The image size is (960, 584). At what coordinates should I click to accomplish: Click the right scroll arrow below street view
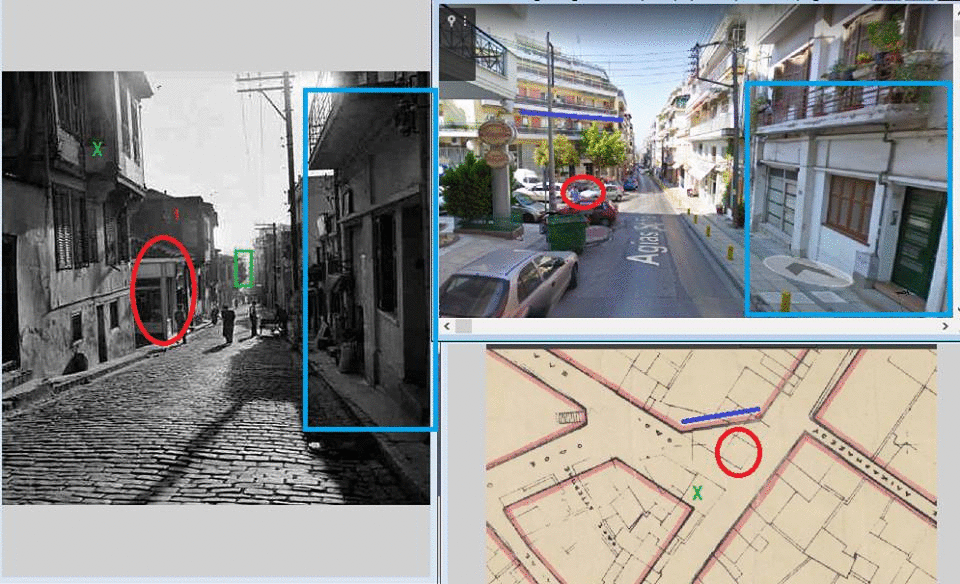coord(946,326)
